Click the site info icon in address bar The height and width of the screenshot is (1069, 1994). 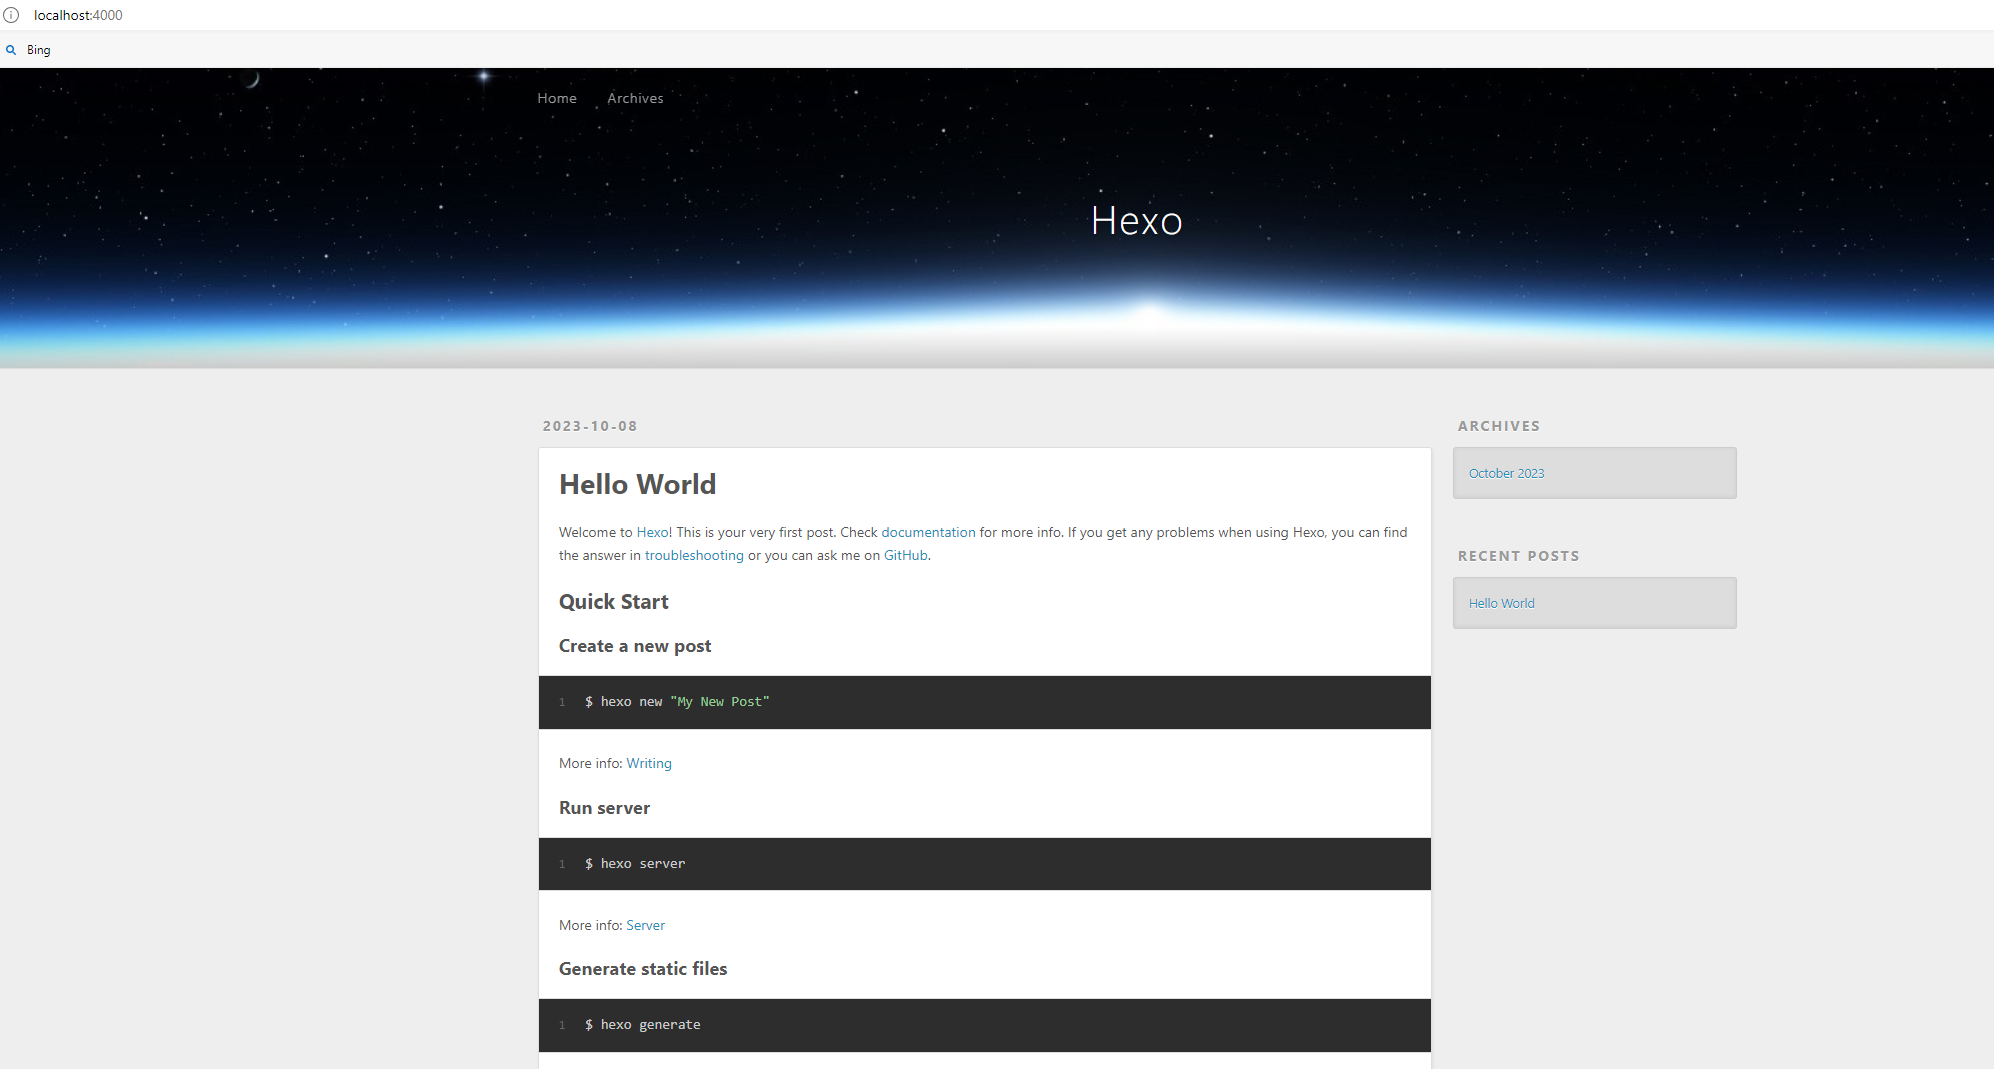(11, 15)
